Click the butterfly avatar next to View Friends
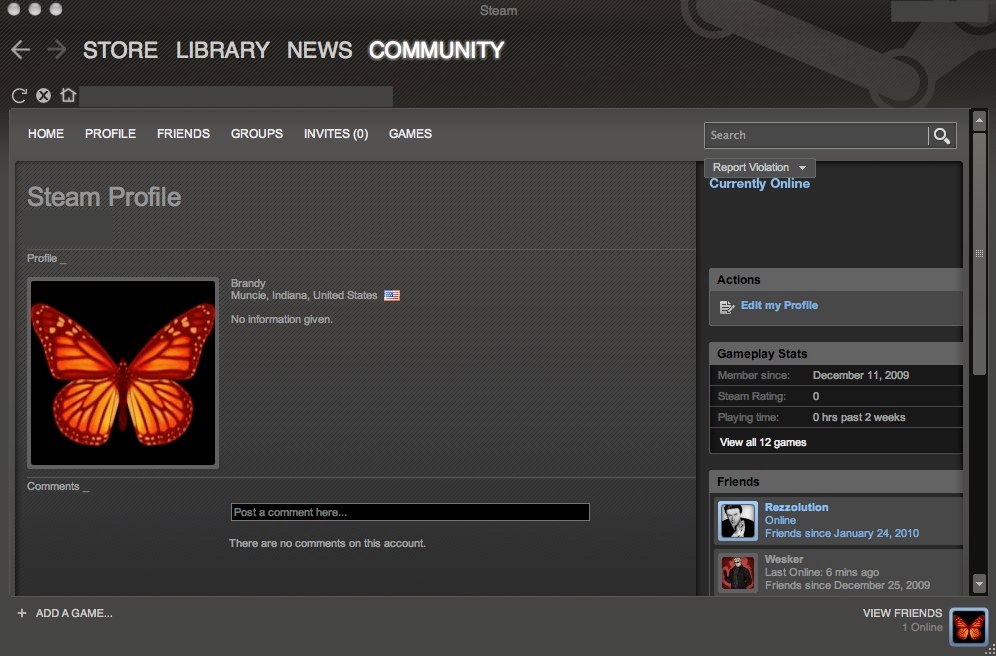The image size is (996, 656). coord(969,626)
